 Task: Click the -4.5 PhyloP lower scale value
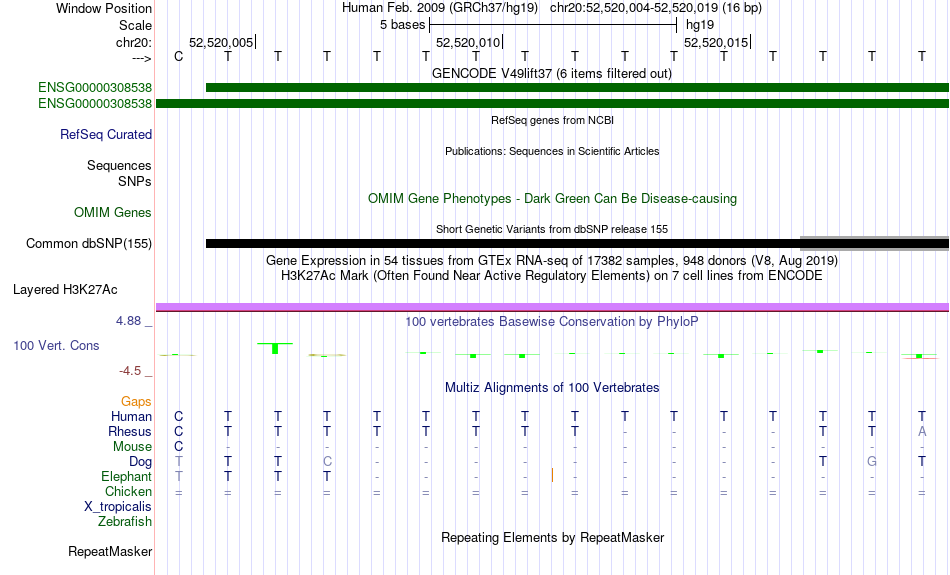(130, 371)
